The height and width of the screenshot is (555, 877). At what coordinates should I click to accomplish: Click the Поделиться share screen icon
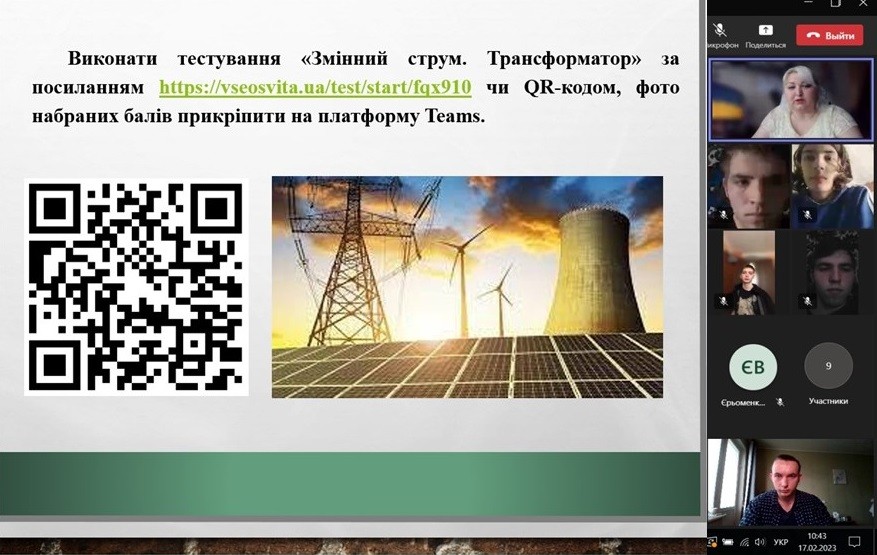765,33
